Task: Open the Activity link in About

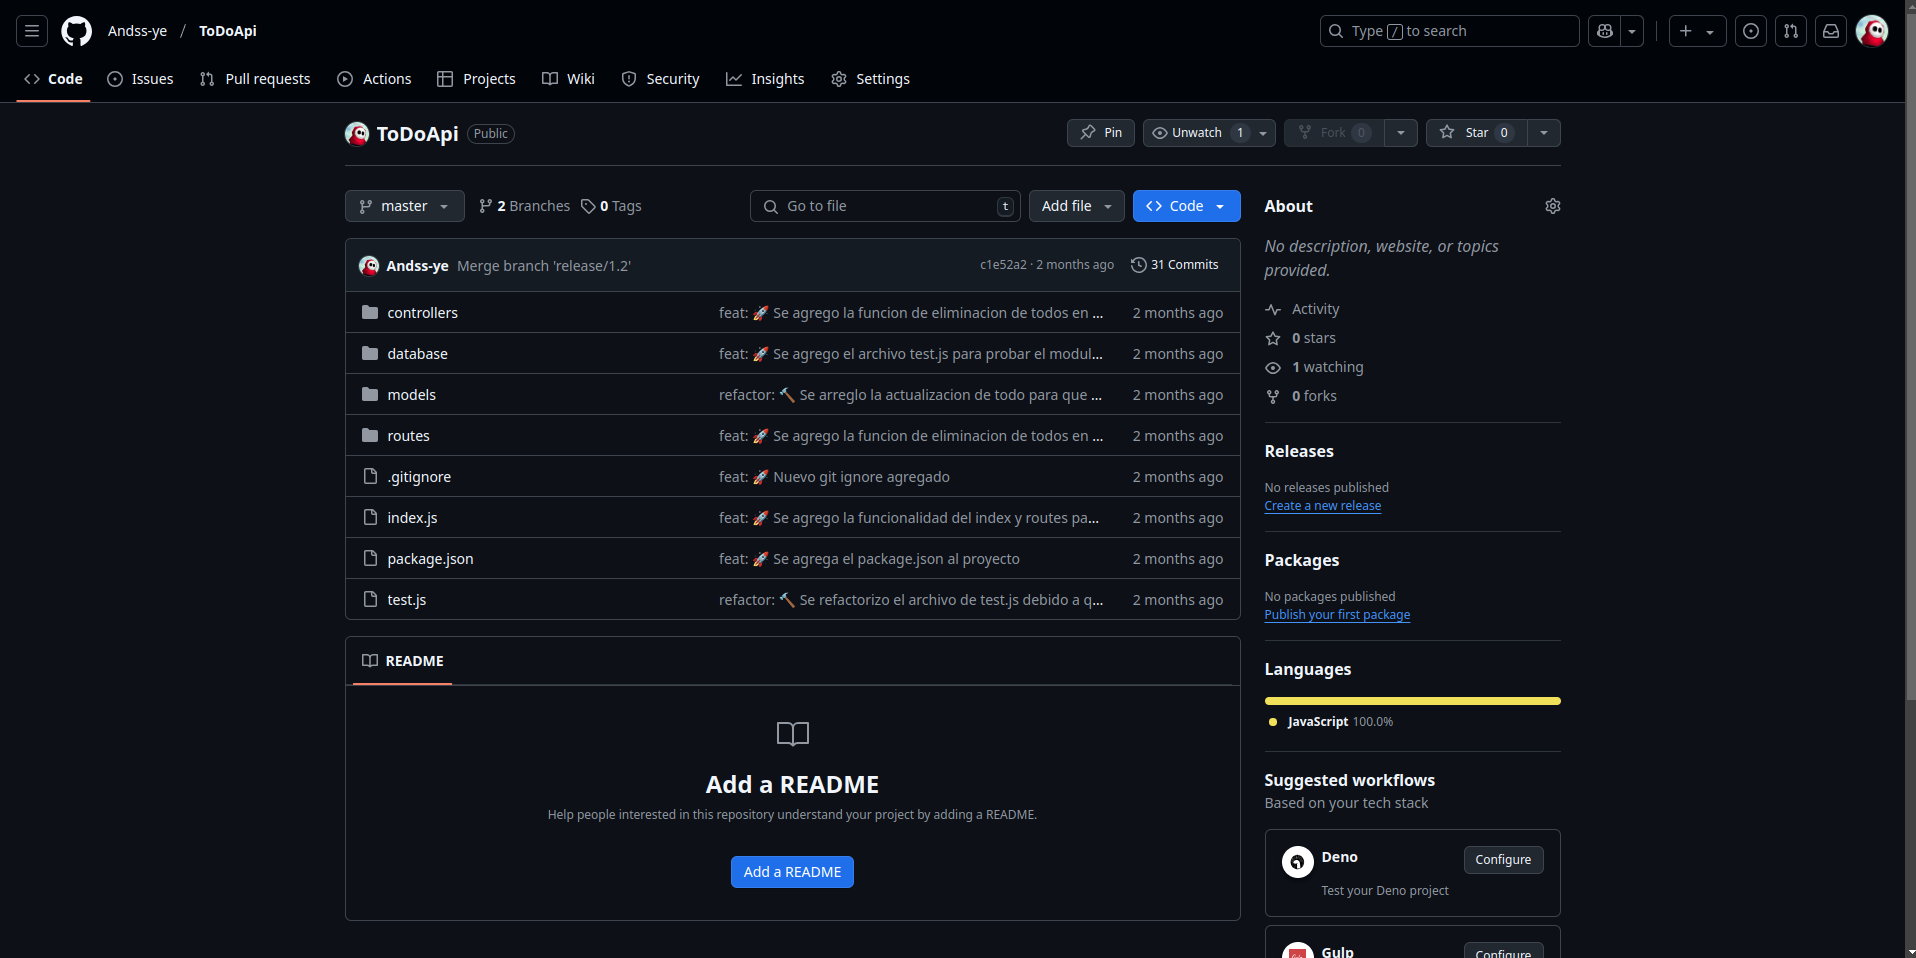Action: [1302, 310]
